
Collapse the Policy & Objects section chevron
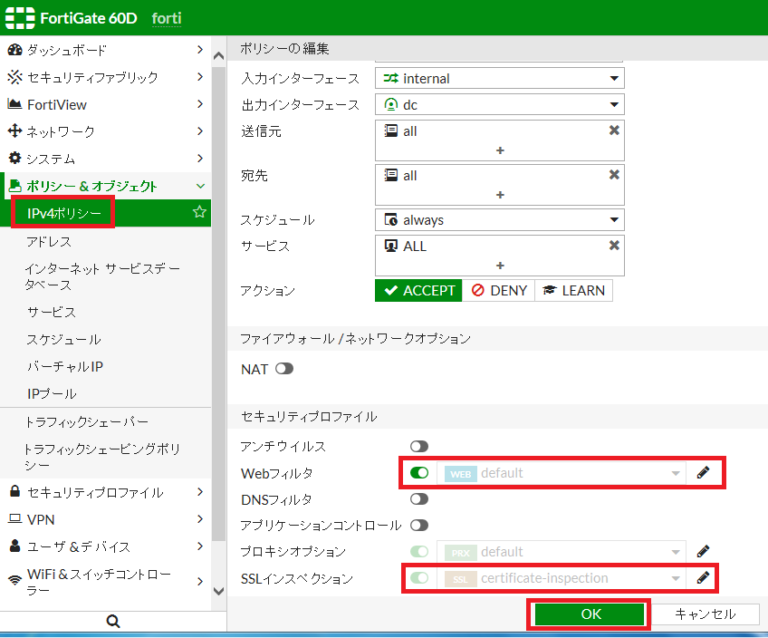200,186
